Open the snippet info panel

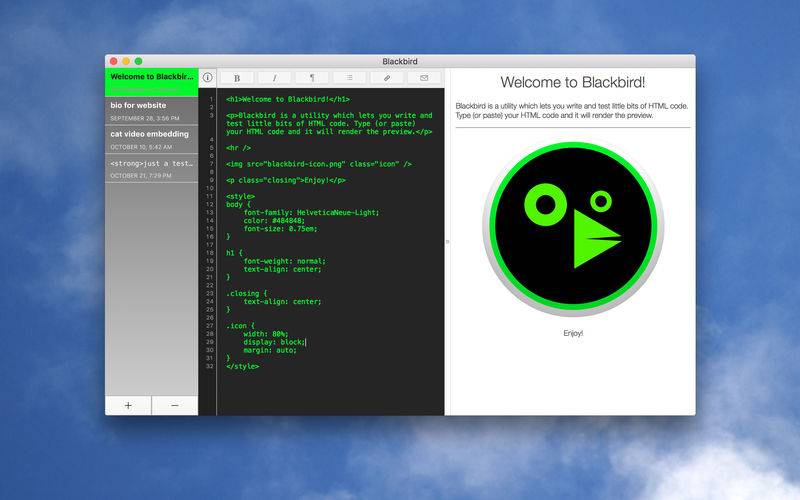tap(208, 78)
